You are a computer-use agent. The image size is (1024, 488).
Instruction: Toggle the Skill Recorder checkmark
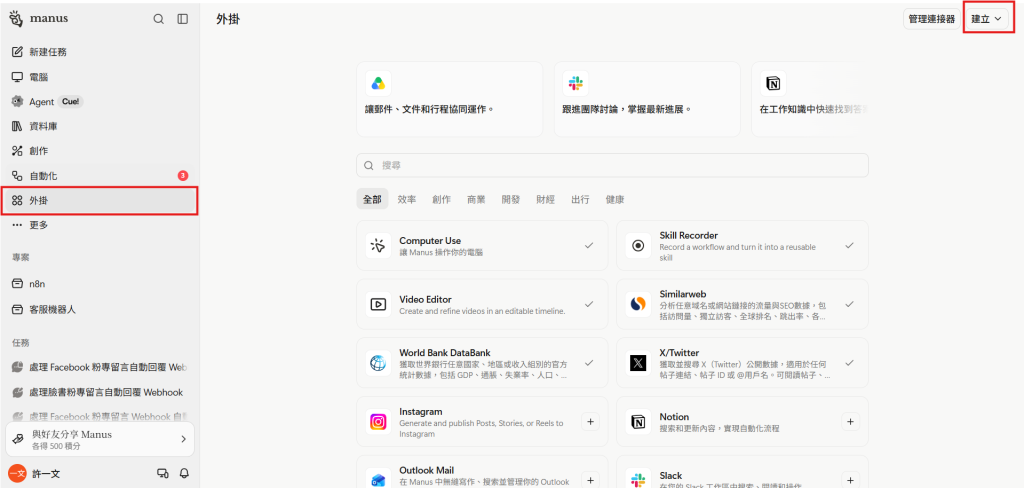pyautogui.click(x=849, y=246)
